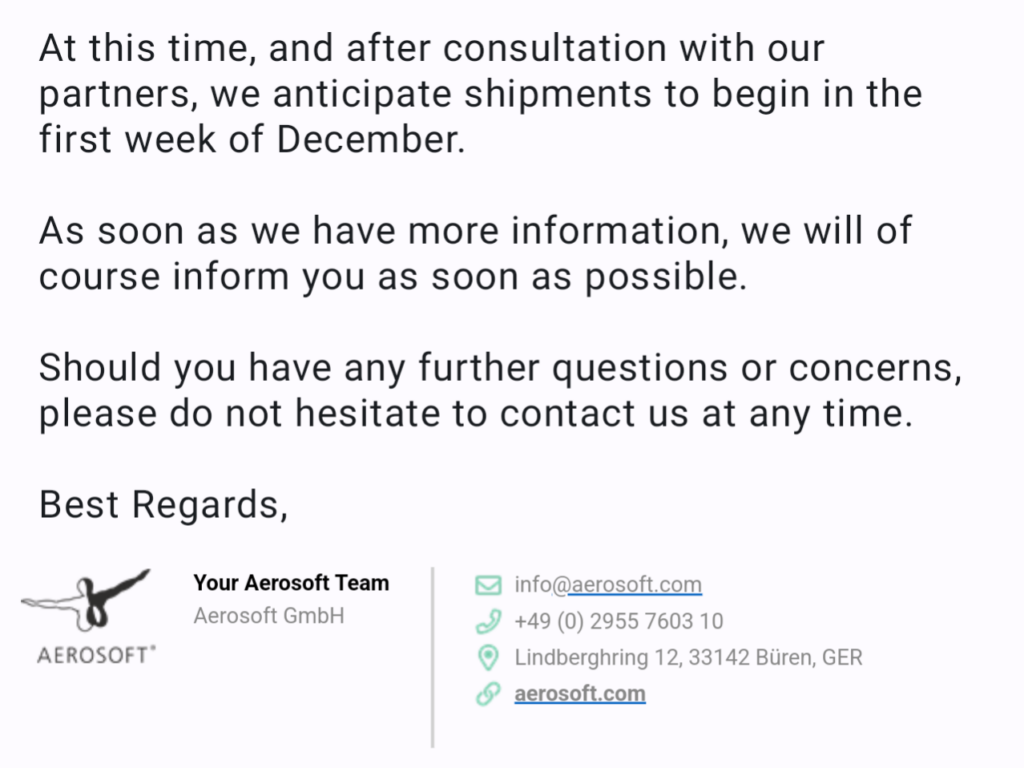Click the green envelope email icon

tap(488, 585)
